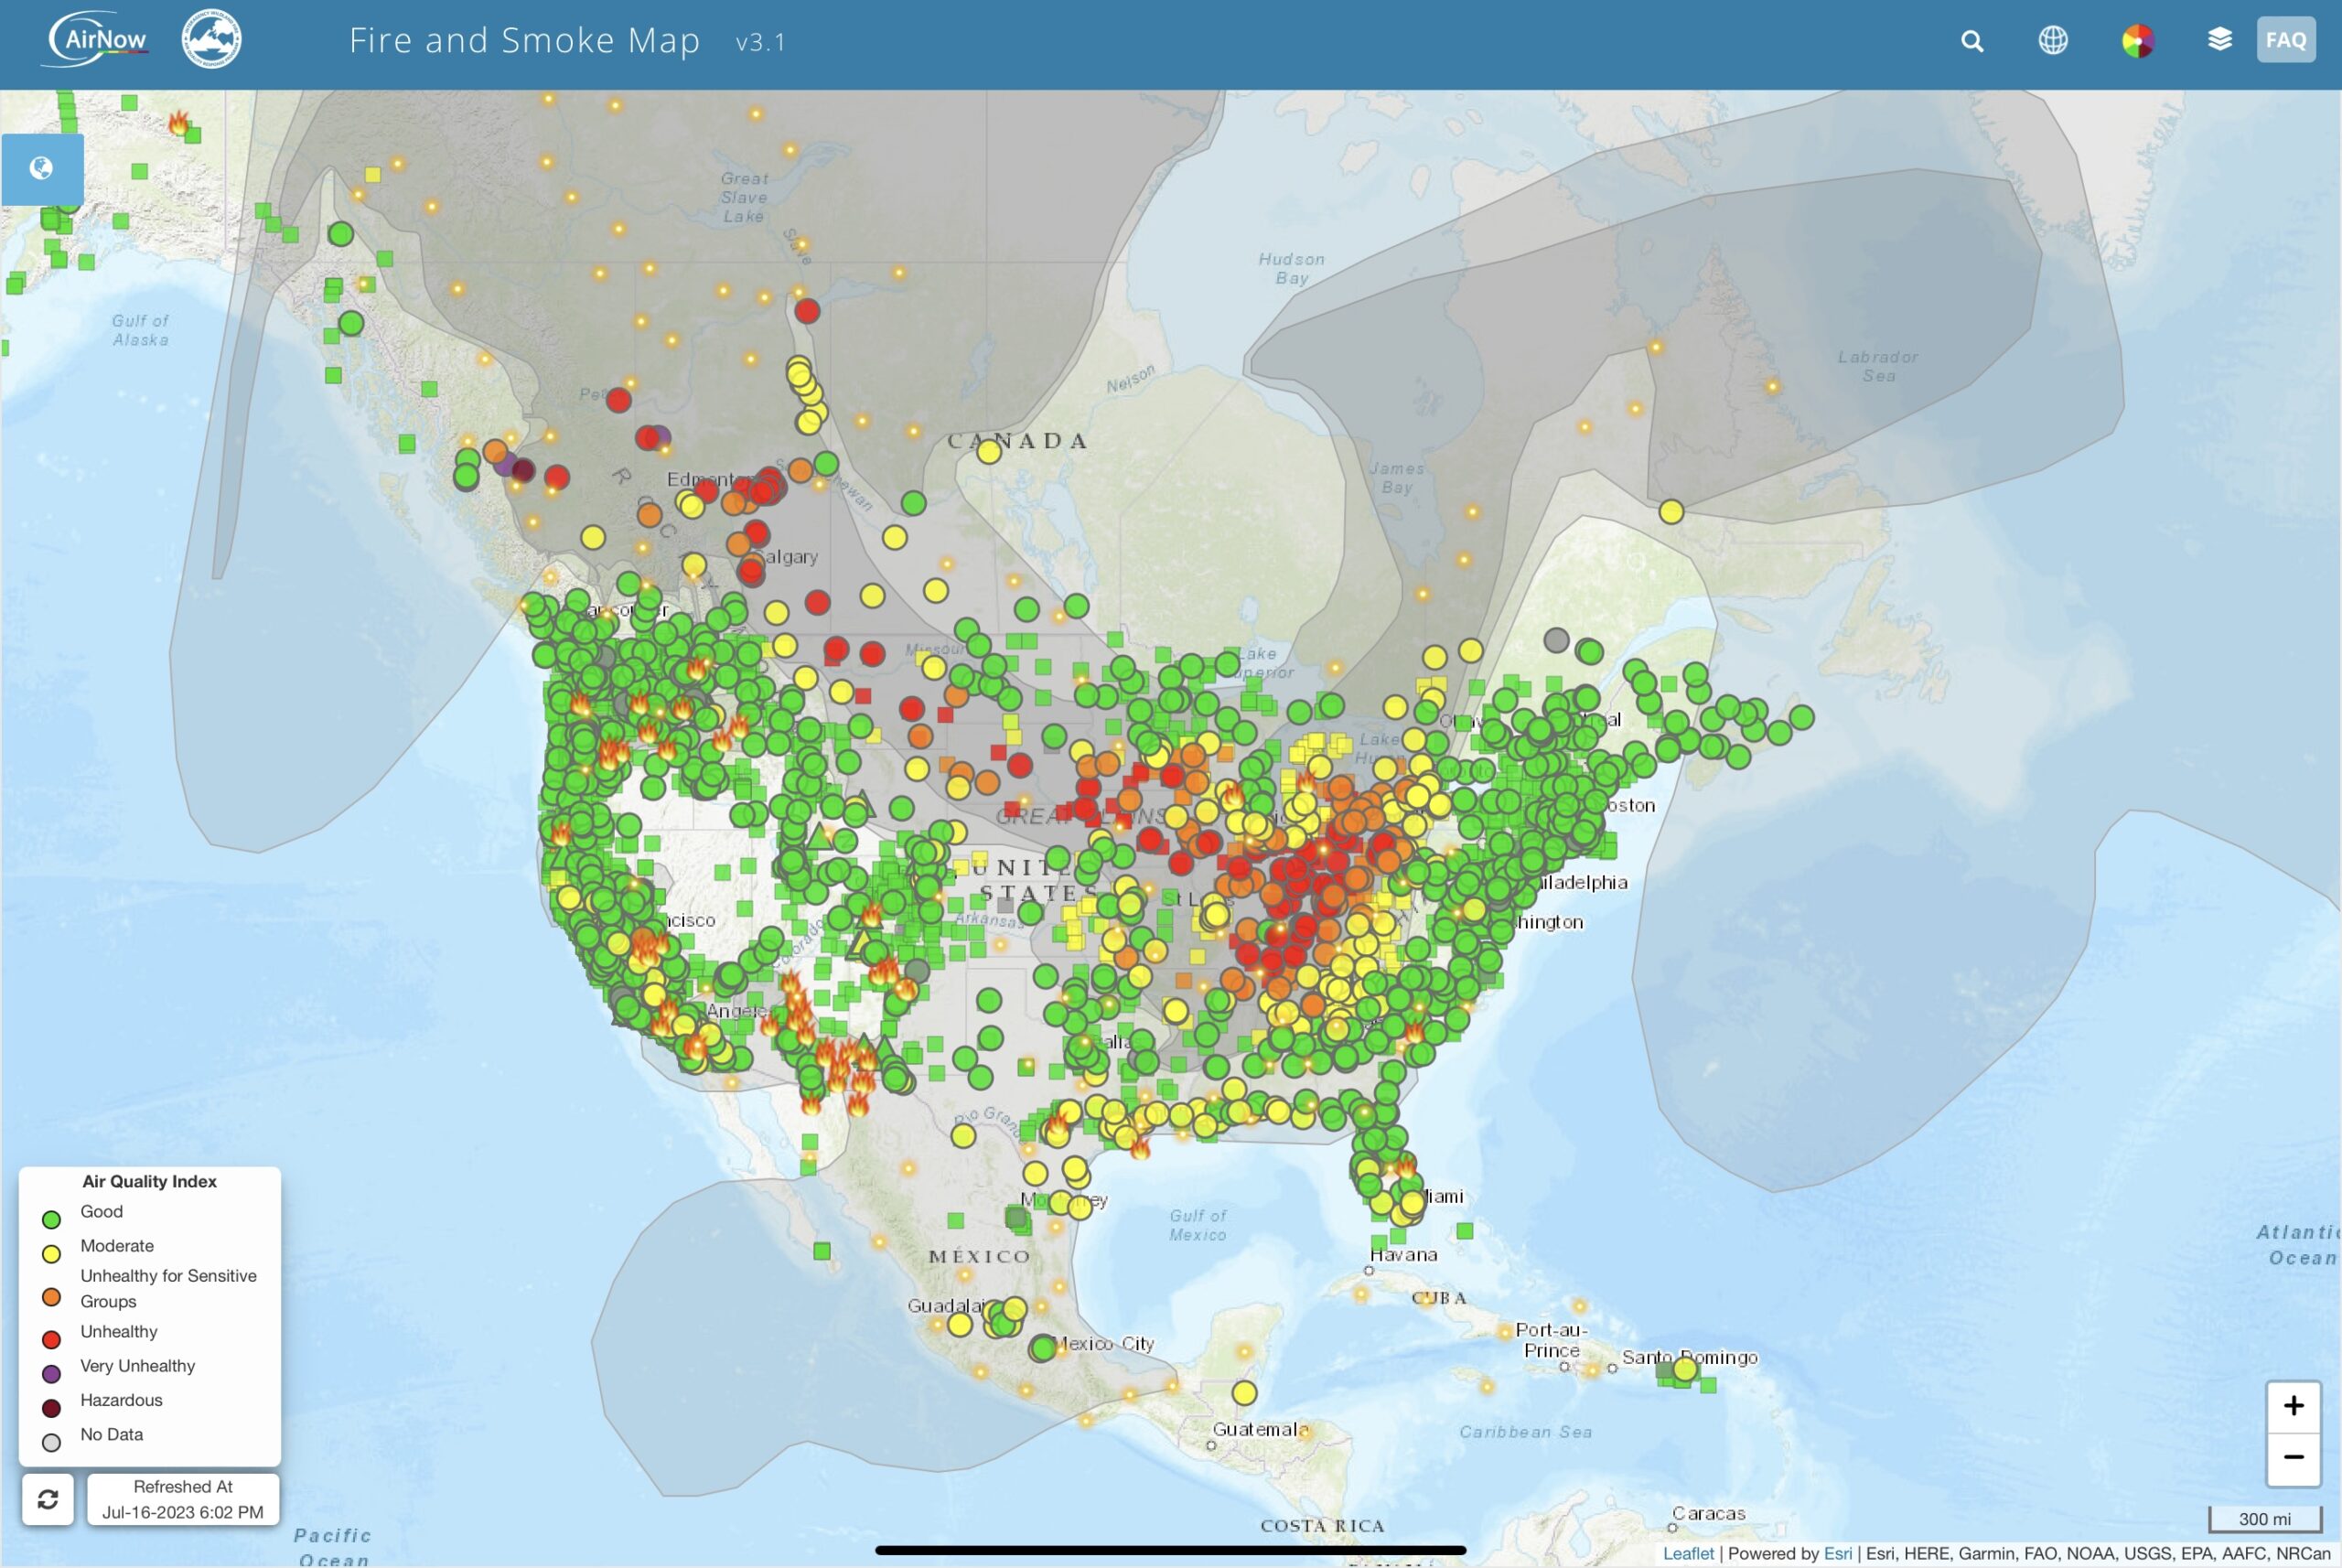This screenshot has width=2342, height=1568.
Task: Click the blue globe location button
Action: pos(42,168)
